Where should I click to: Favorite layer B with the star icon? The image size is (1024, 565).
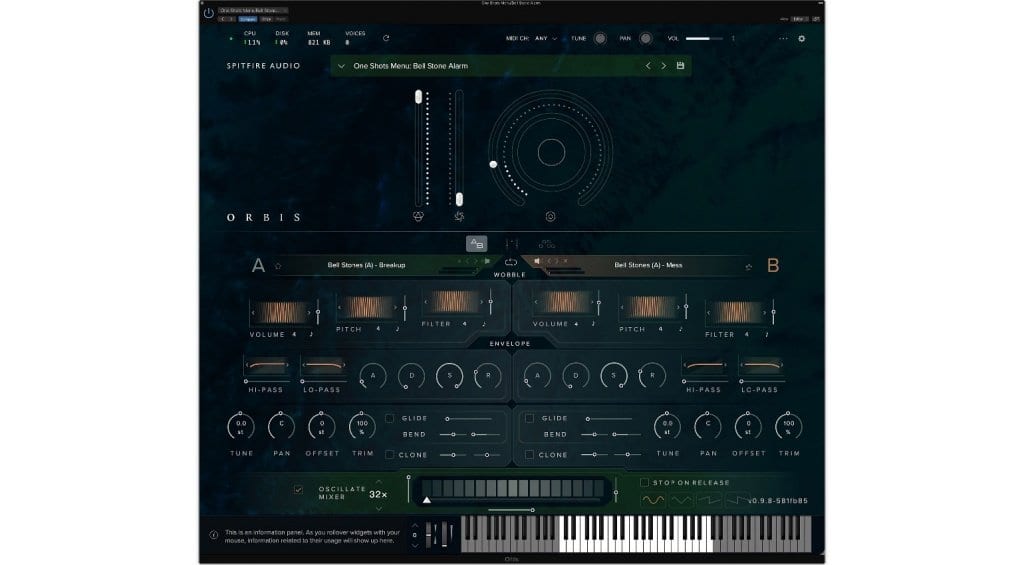748,266
